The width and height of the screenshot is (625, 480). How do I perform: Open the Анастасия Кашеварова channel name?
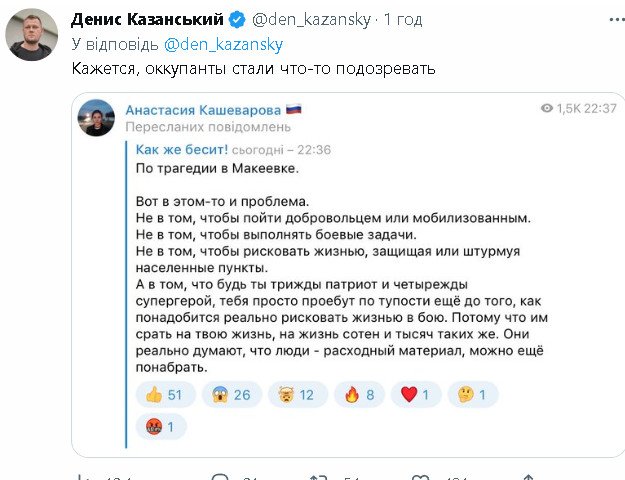click(203, 108)
